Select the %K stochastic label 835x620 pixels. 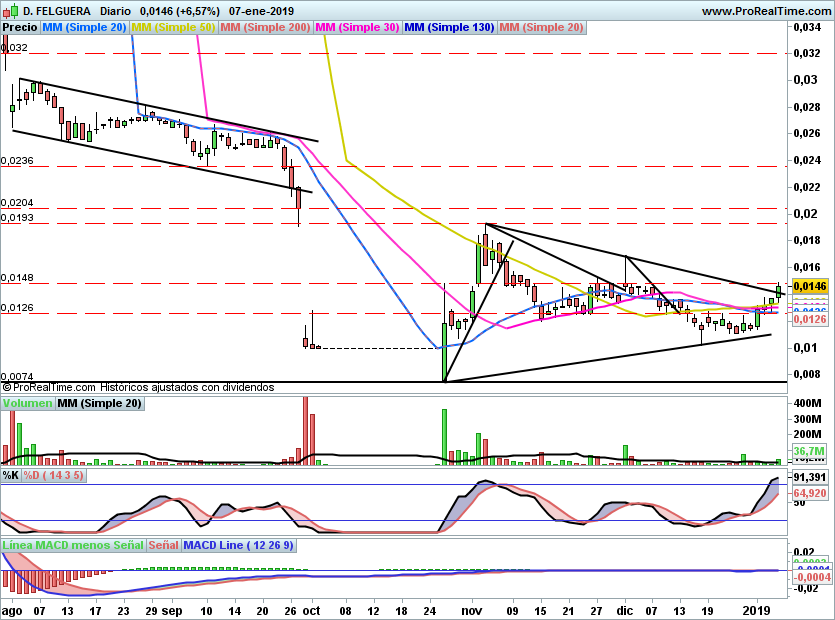pos(11,475)
